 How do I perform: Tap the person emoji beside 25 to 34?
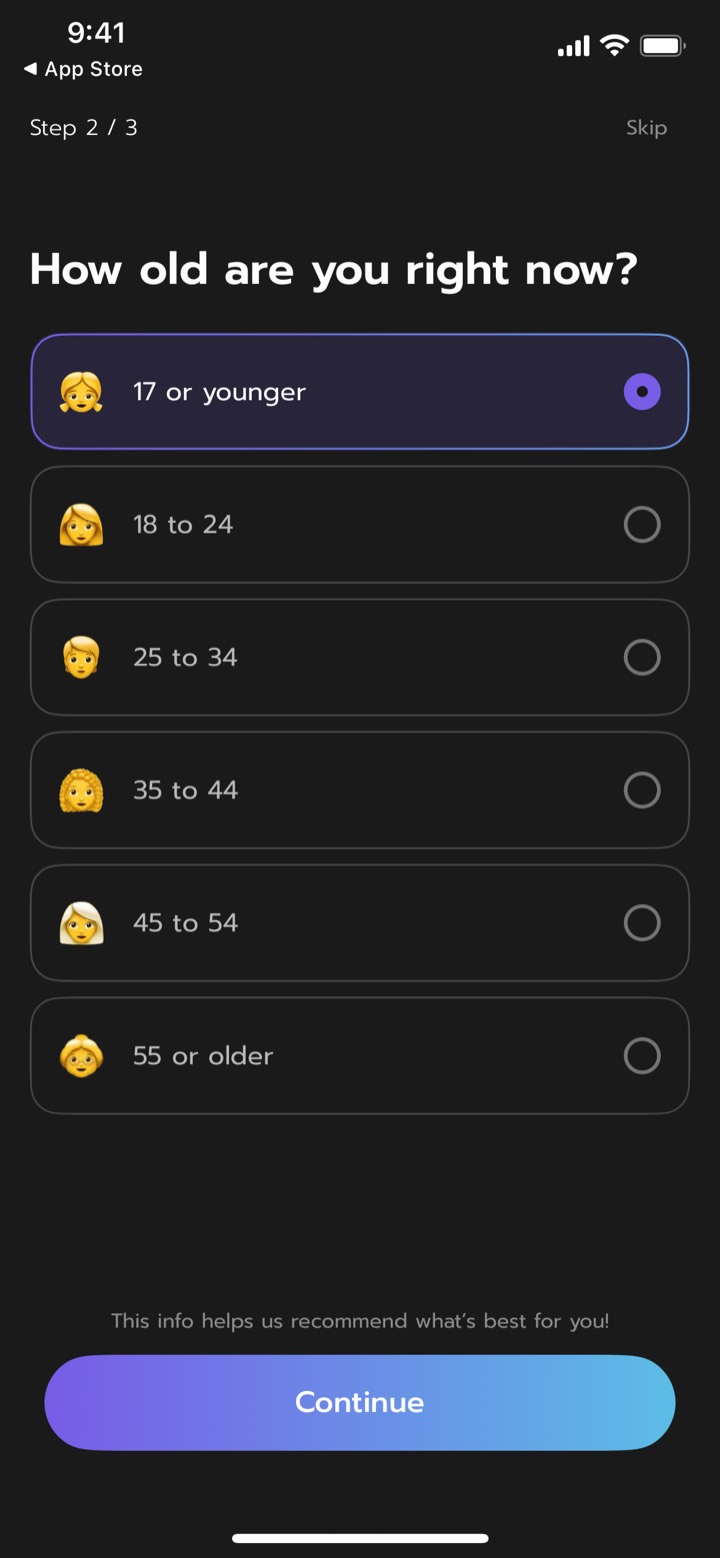pyautogui.click(x=81, y=658)
